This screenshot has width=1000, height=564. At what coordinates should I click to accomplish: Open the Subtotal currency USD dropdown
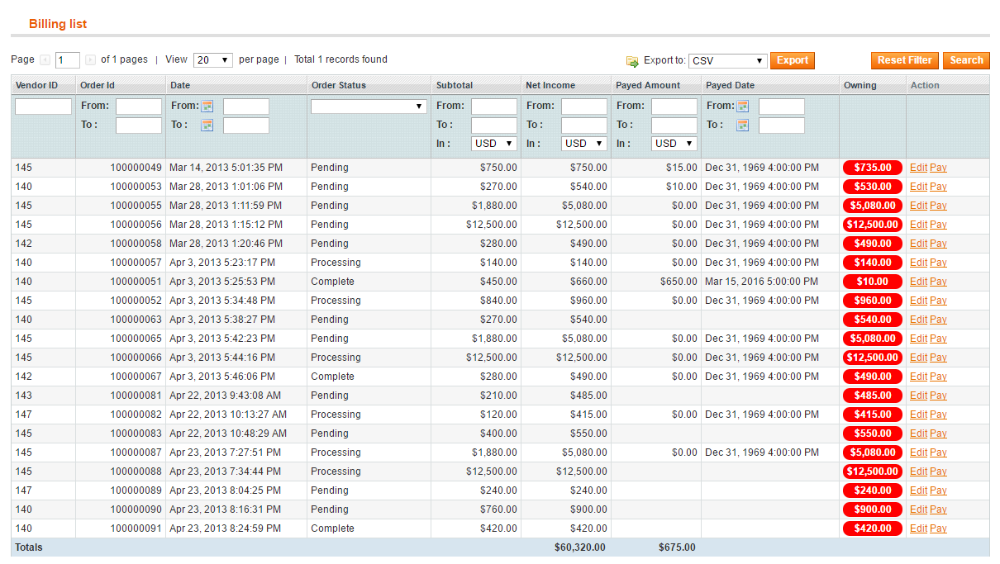click(494, 144)
